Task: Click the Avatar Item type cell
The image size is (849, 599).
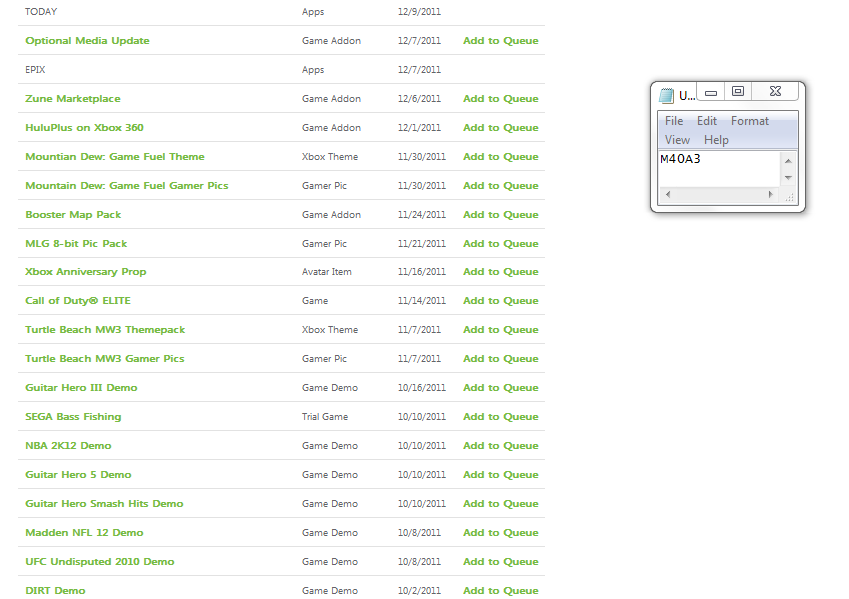Action: tap(326, 272)
